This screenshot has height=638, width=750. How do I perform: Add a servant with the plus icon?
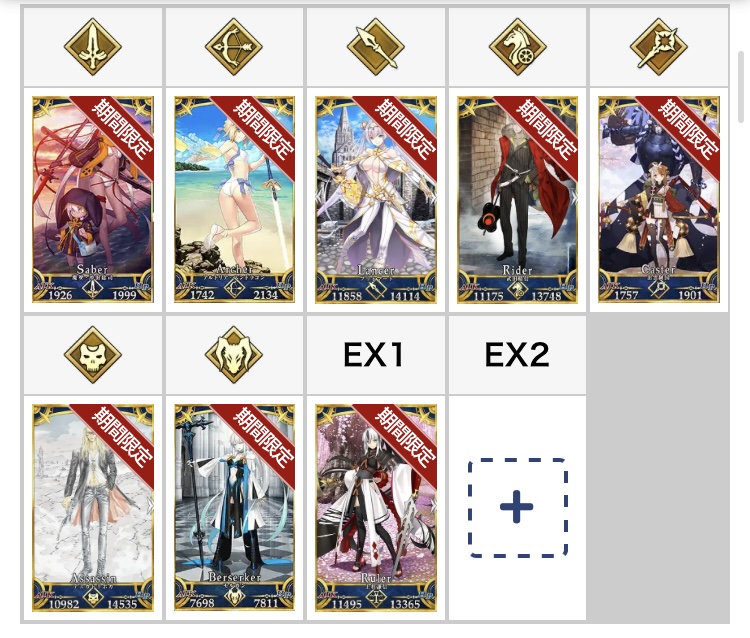click(x=517, y=507)
